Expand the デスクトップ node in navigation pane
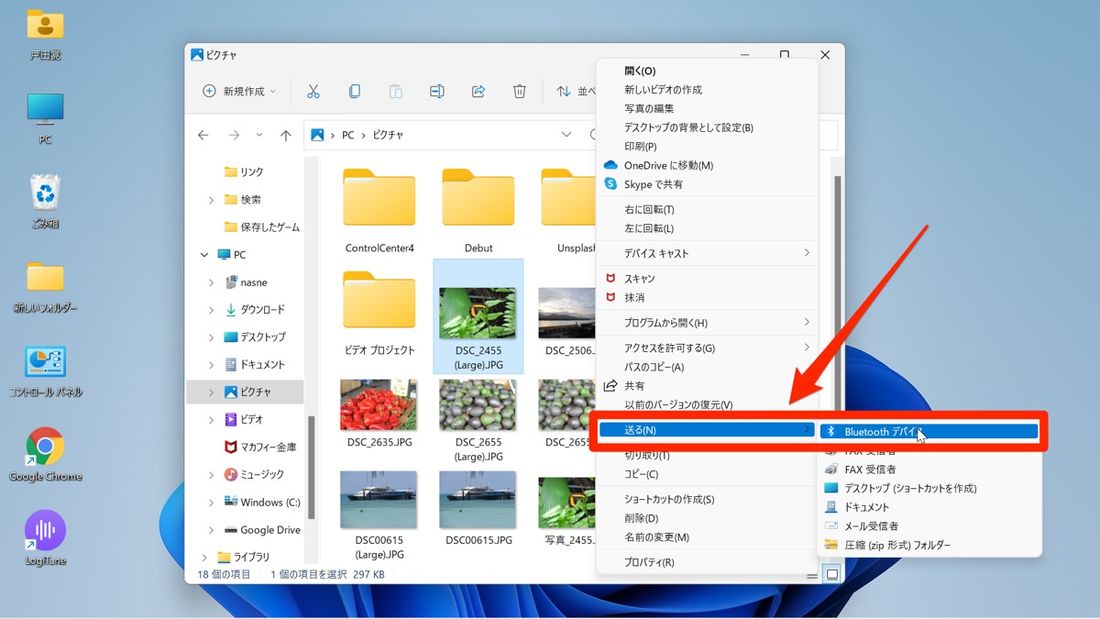The width and height of the screenshot is (1100, 619). pos(211,337)
